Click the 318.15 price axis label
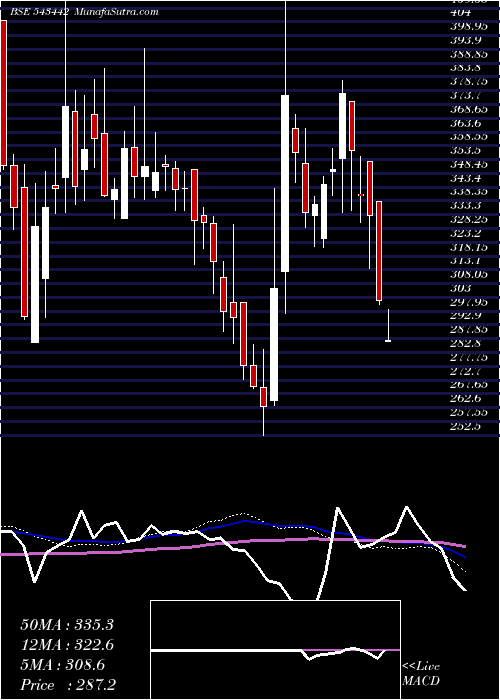The height and width of the screenshot is (700, 500). click(469, 247)
